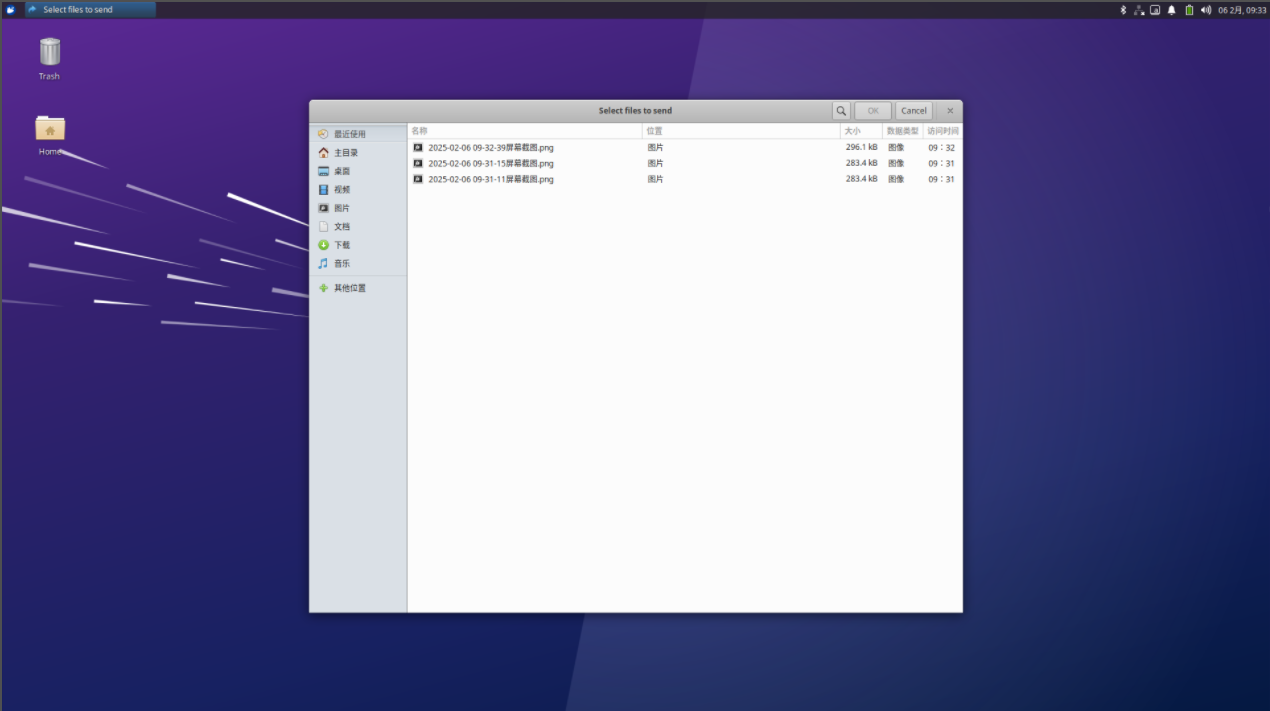
Task: Sort files by Size (大小) column header
Action: click(x=862, y=131)
